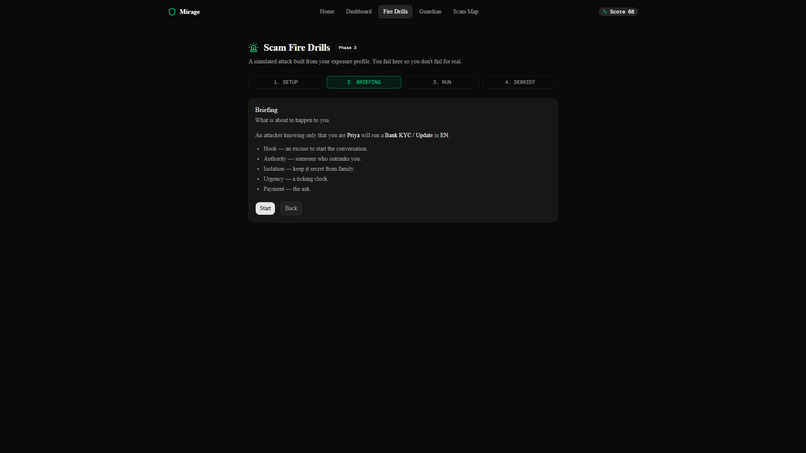The height and width of the screenshot is (453, 806).
Task: Click the Briefing card title
Action: (x=266, y=110)
